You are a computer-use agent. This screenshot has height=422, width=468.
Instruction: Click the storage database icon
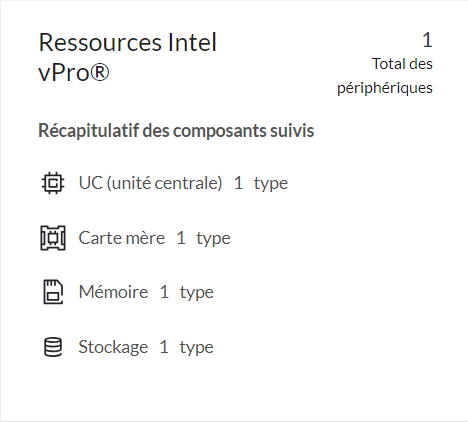click(53, 347)
